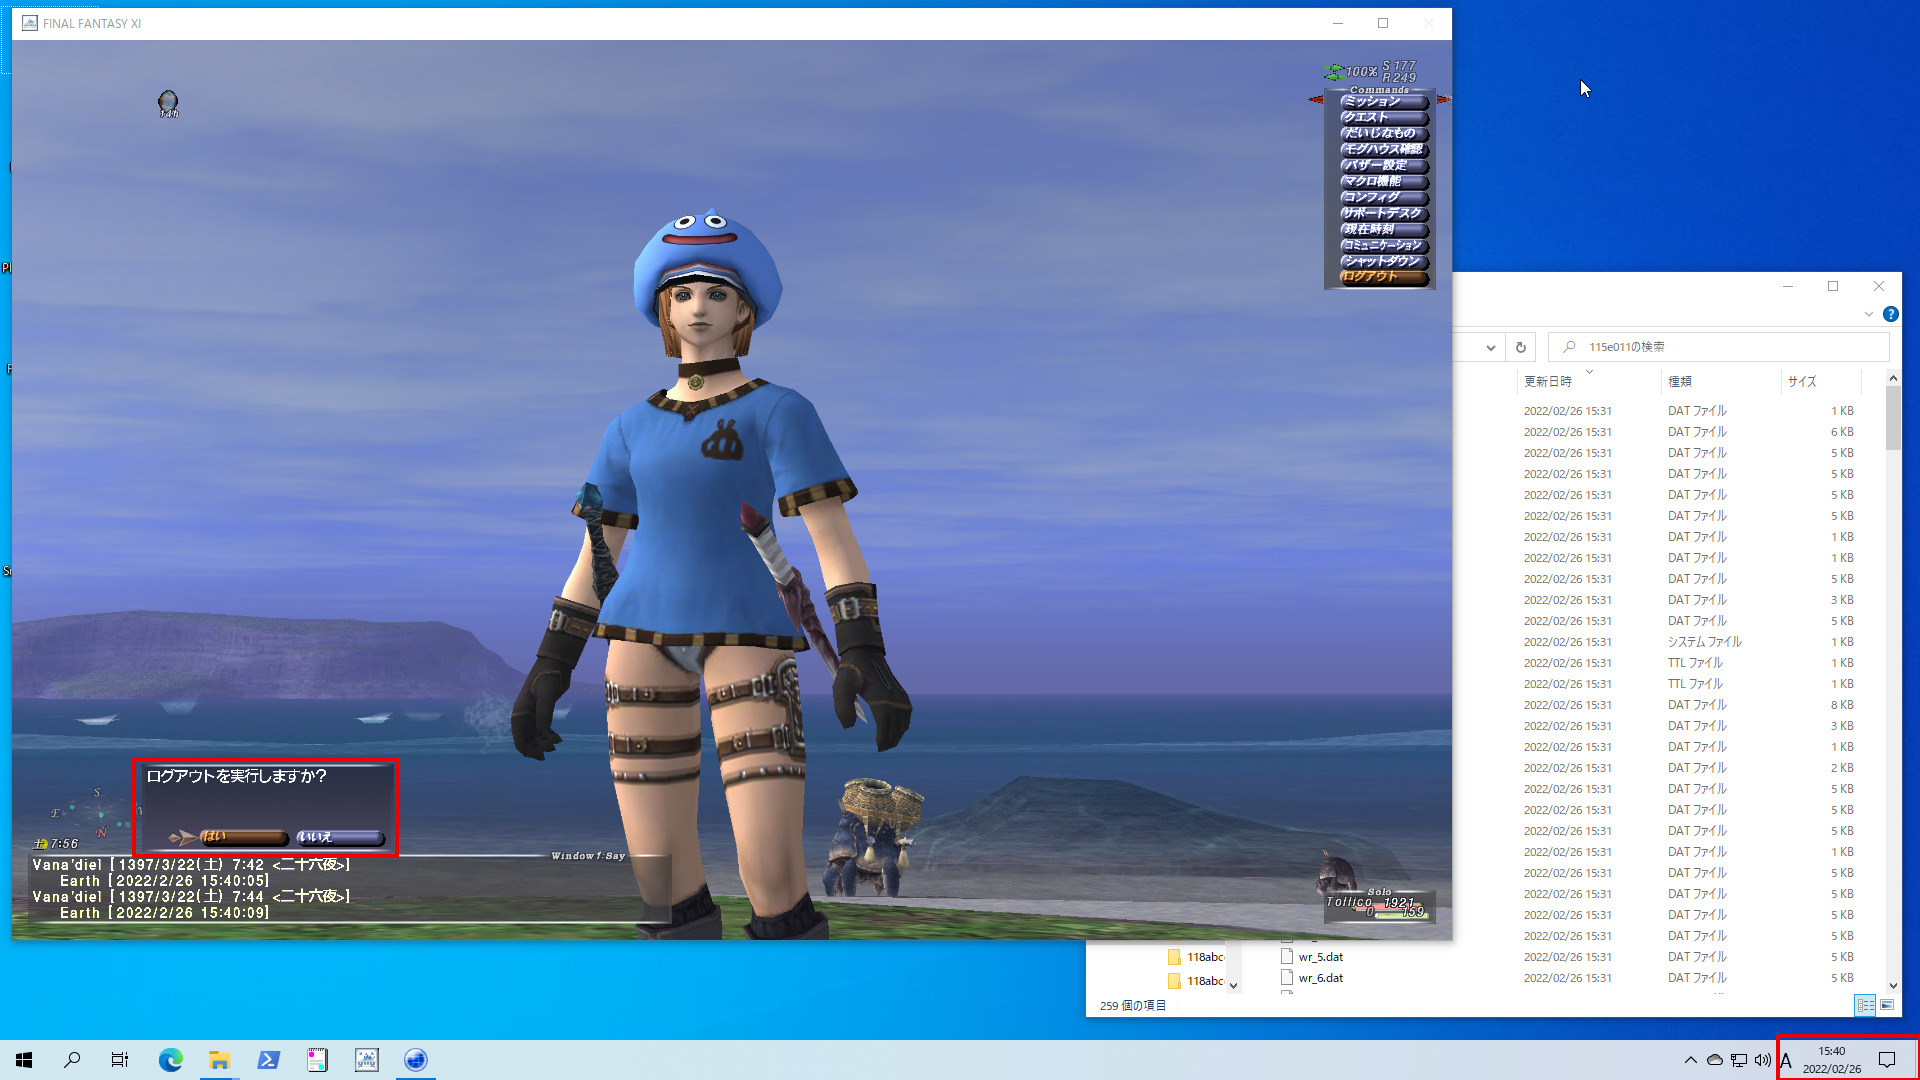The width and height of the screenshot is (1920, 1080).
Task: Open バザー設定 in Commands menu
Action: (1384, 165)
